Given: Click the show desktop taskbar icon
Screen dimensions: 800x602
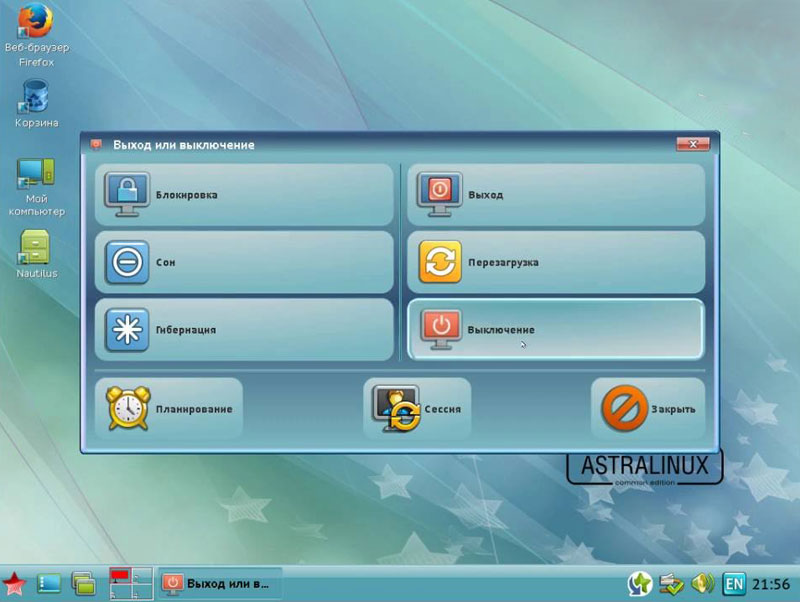Looking at the screenshot, I should pos(47,584).
